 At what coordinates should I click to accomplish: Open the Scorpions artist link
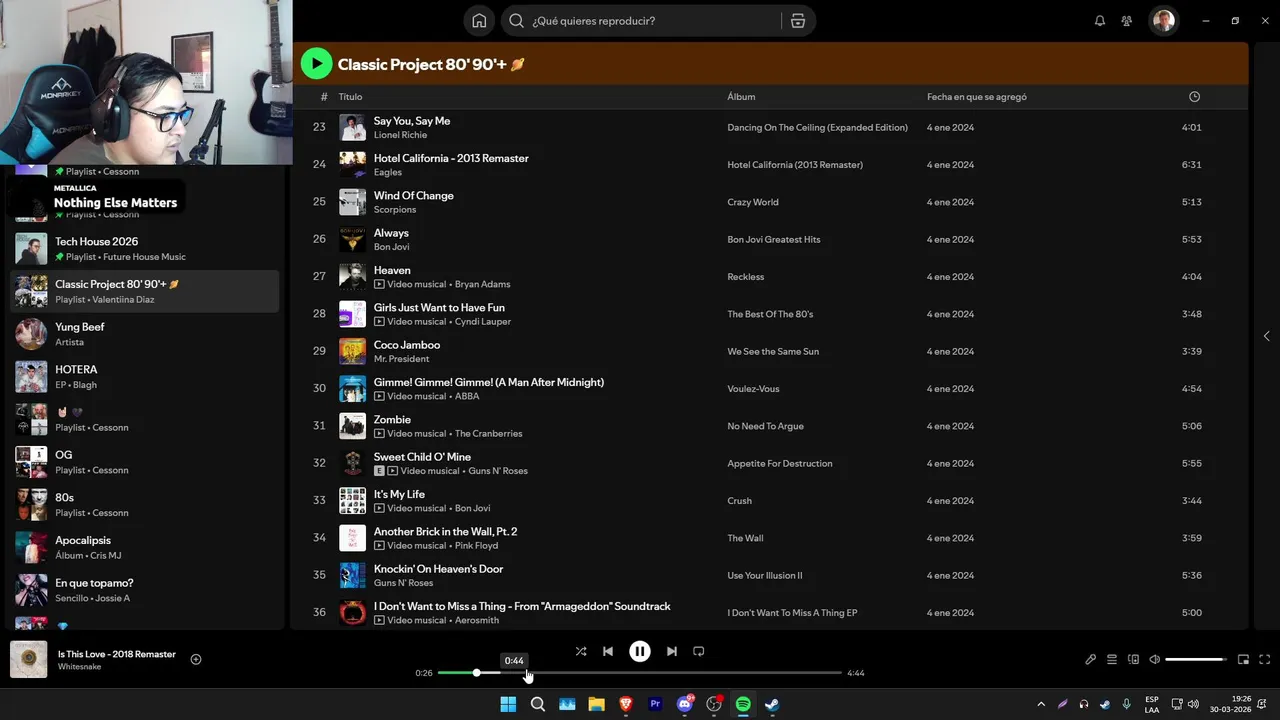click(395, 210)
